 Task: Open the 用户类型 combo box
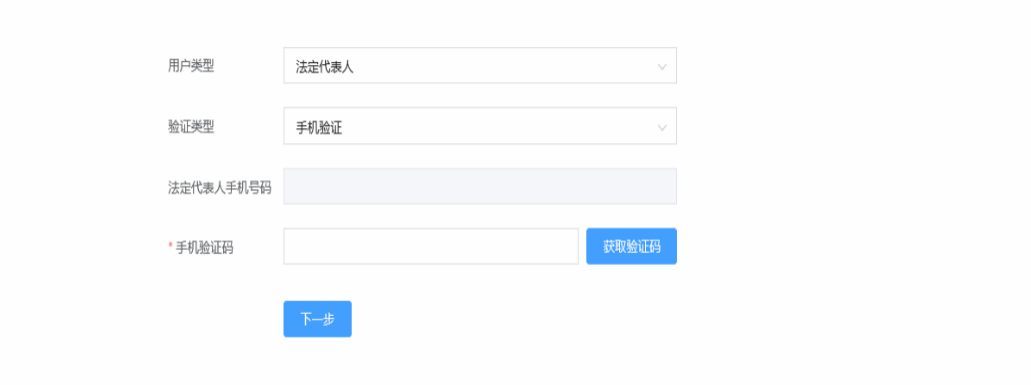[x=480, y=66]
